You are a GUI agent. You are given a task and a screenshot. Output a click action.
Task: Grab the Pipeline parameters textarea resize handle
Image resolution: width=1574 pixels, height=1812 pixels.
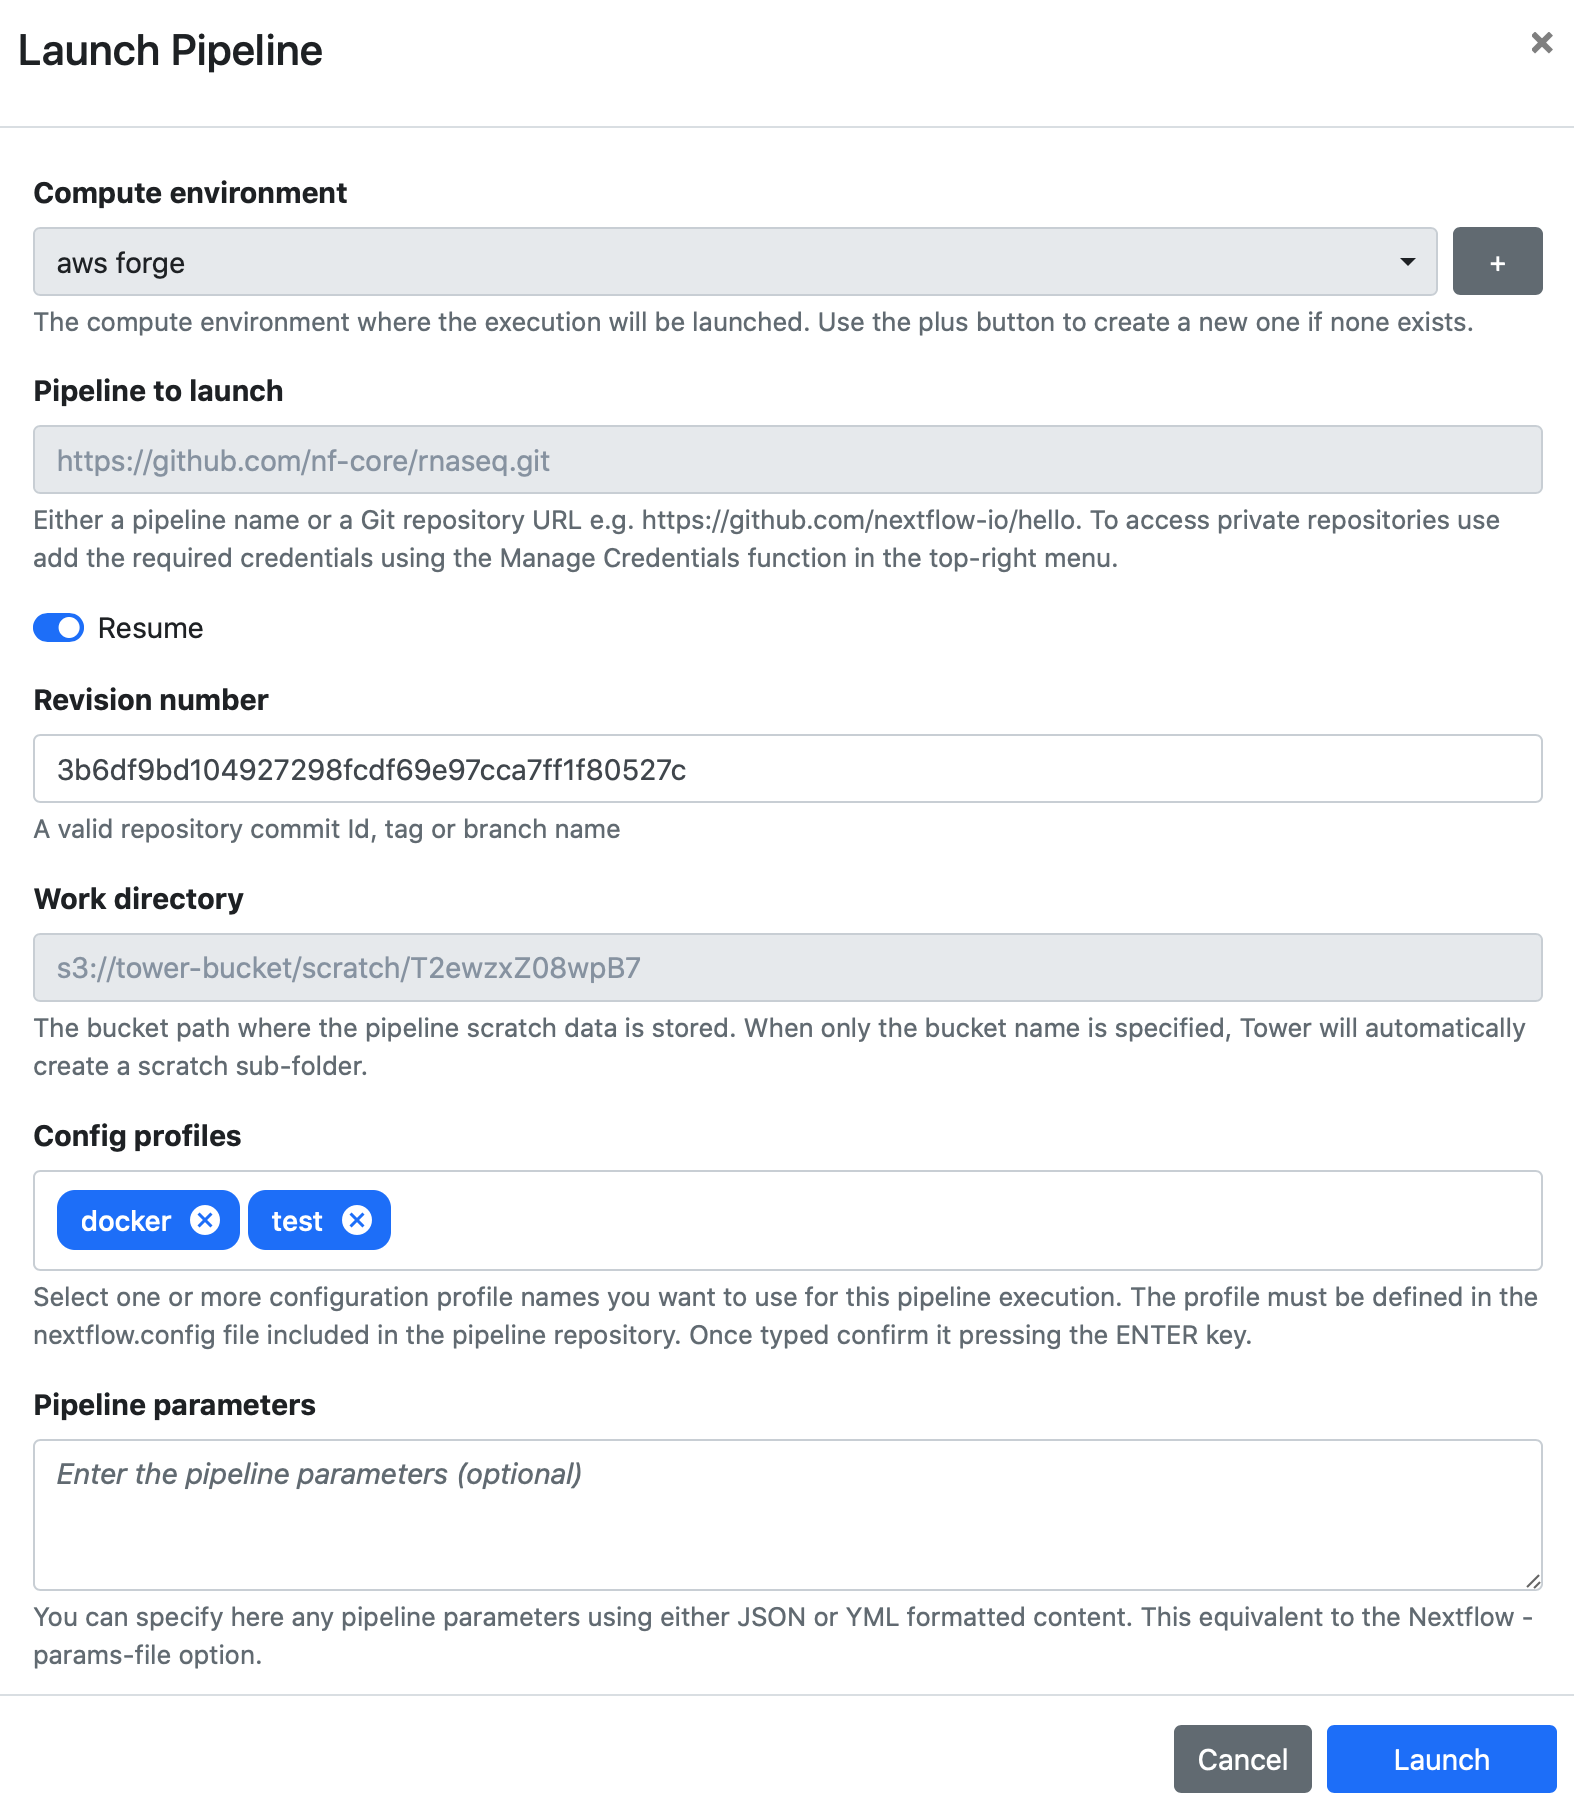point(1533,1580)
